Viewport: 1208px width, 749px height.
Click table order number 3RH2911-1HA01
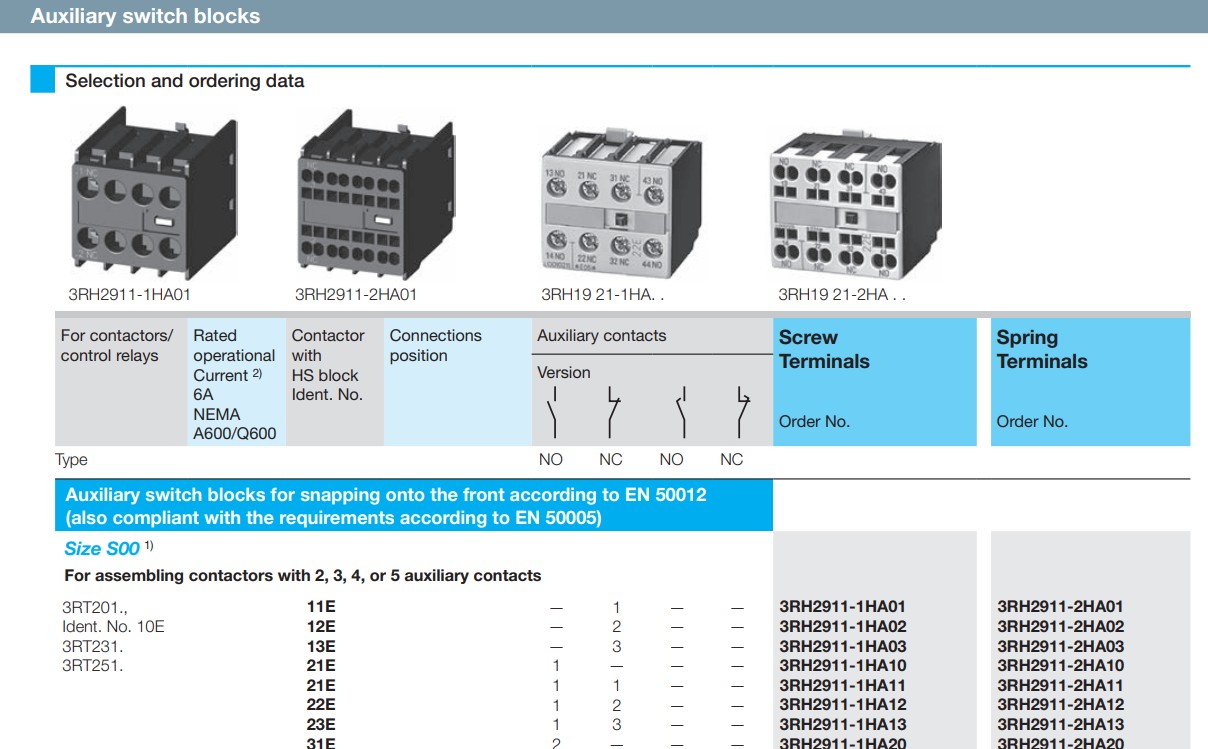[x=842, y=607]
